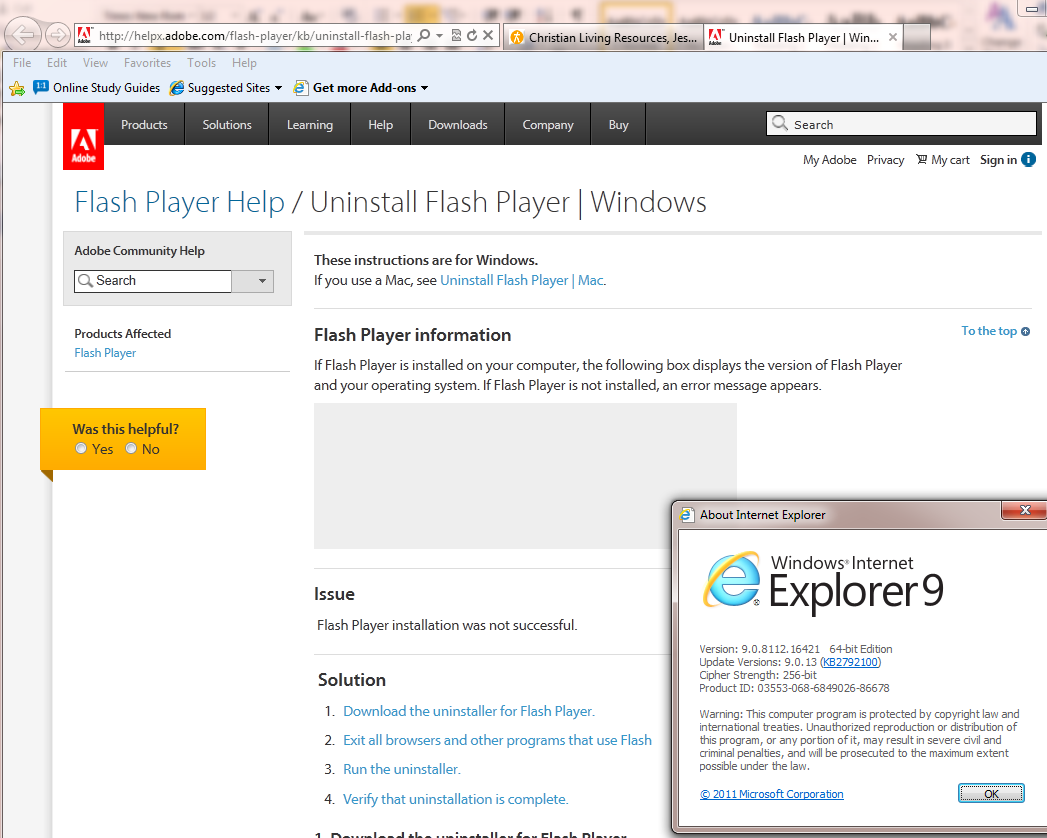1047x838 pixels.
Task: Open the Flash Player link under Products Affected
Action: click(x=105, y=353)
